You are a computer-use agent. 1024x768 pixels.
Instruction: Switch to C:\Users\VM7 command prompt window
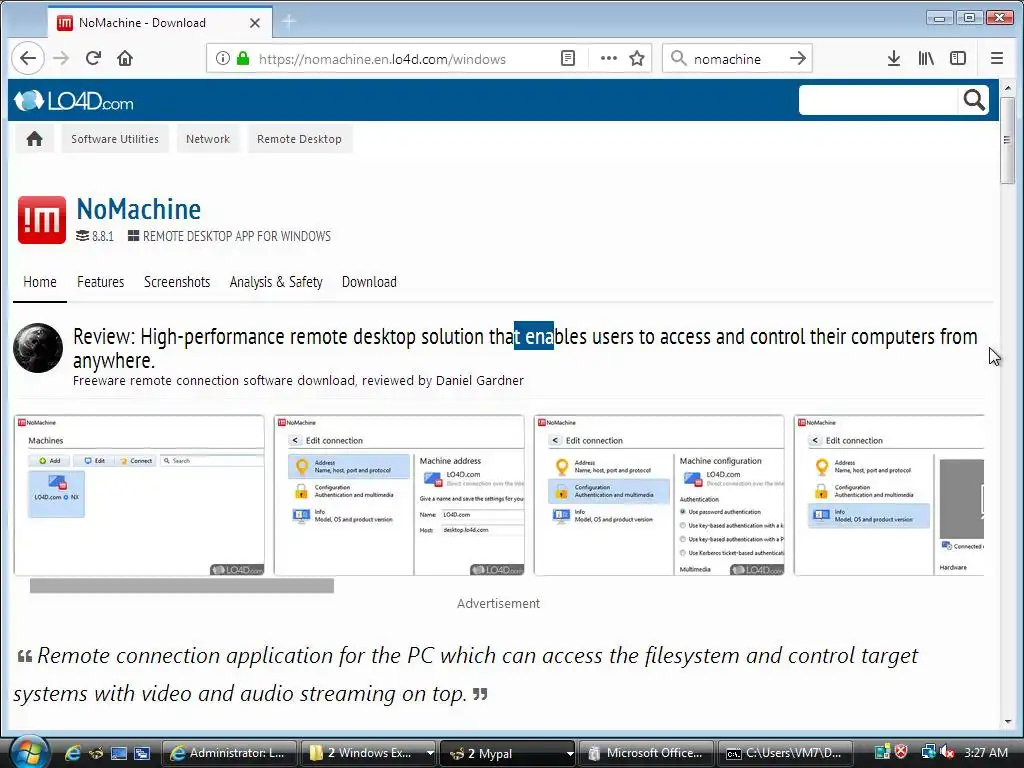[x=786, y=753]
